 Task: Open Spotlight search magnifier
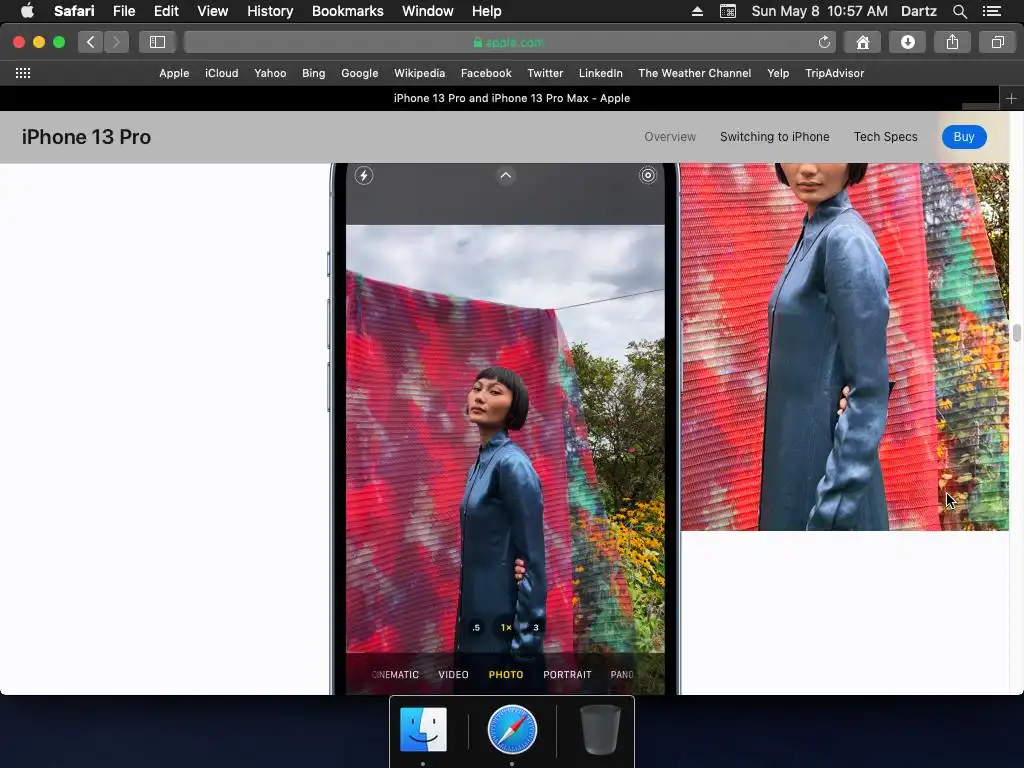tap(959, 11)
